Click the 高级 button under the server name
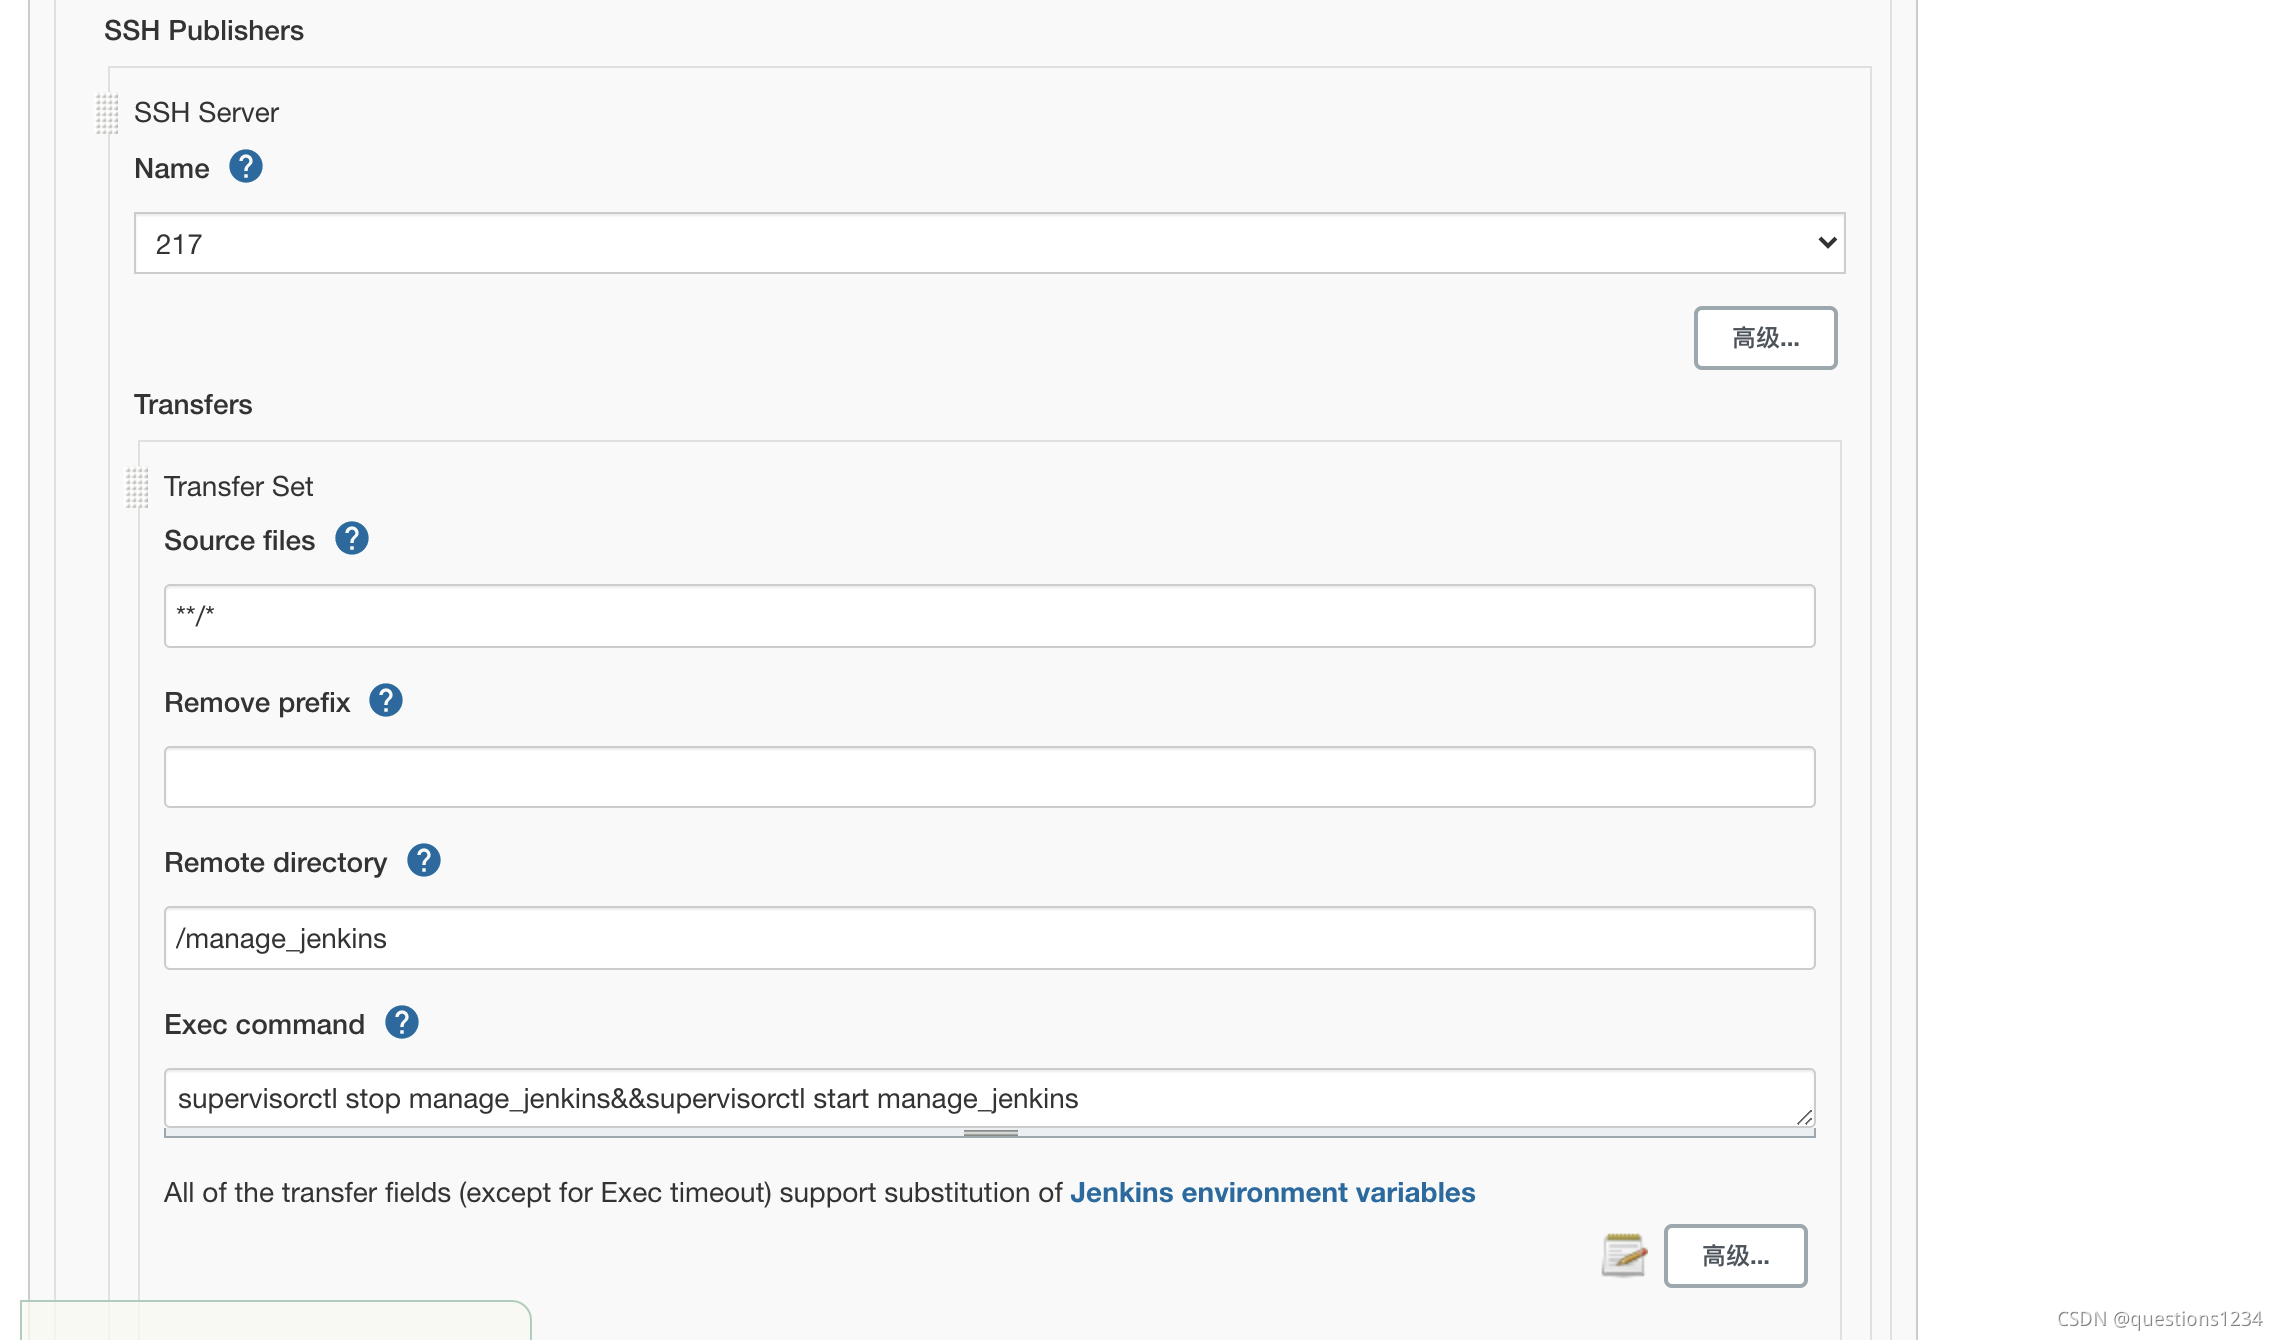The height and width of the screenshot is (1340, 2278). [x=1765, y=338]
